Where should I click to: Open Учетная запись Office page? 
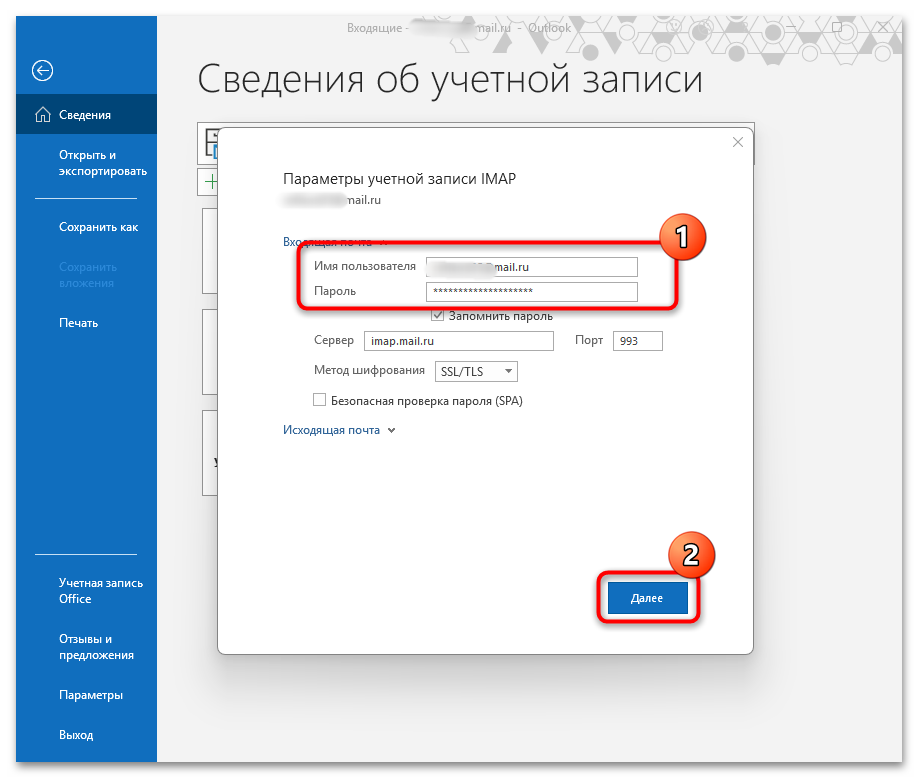click(101, 591)
